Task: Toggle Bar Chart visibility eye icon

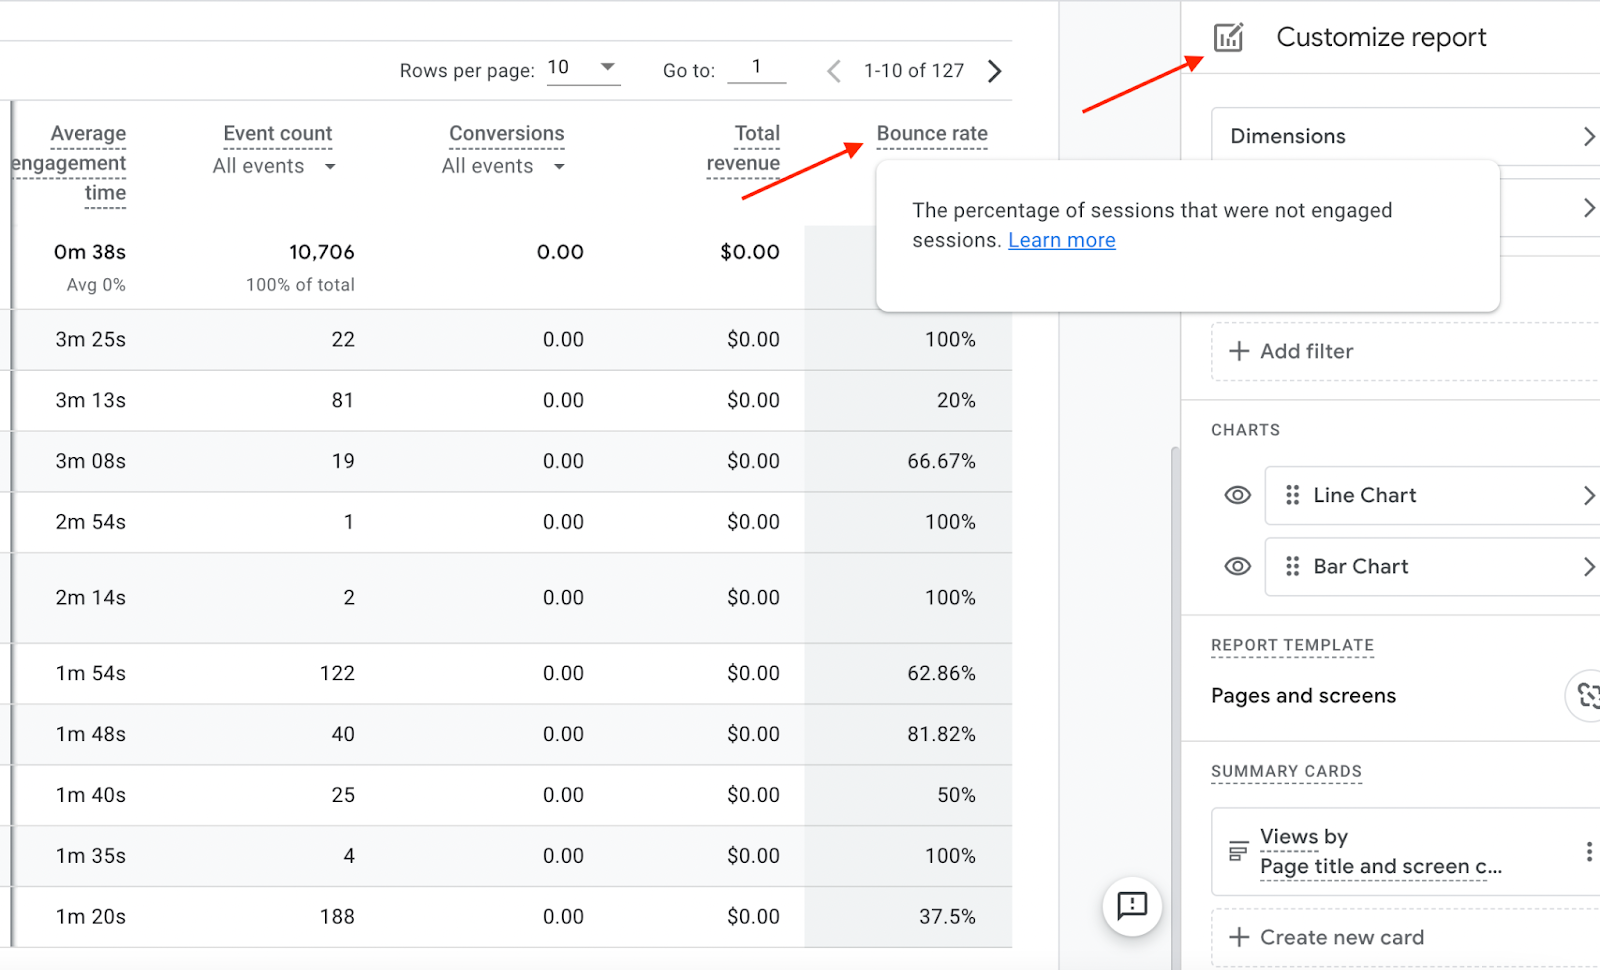Action: 1237,567
